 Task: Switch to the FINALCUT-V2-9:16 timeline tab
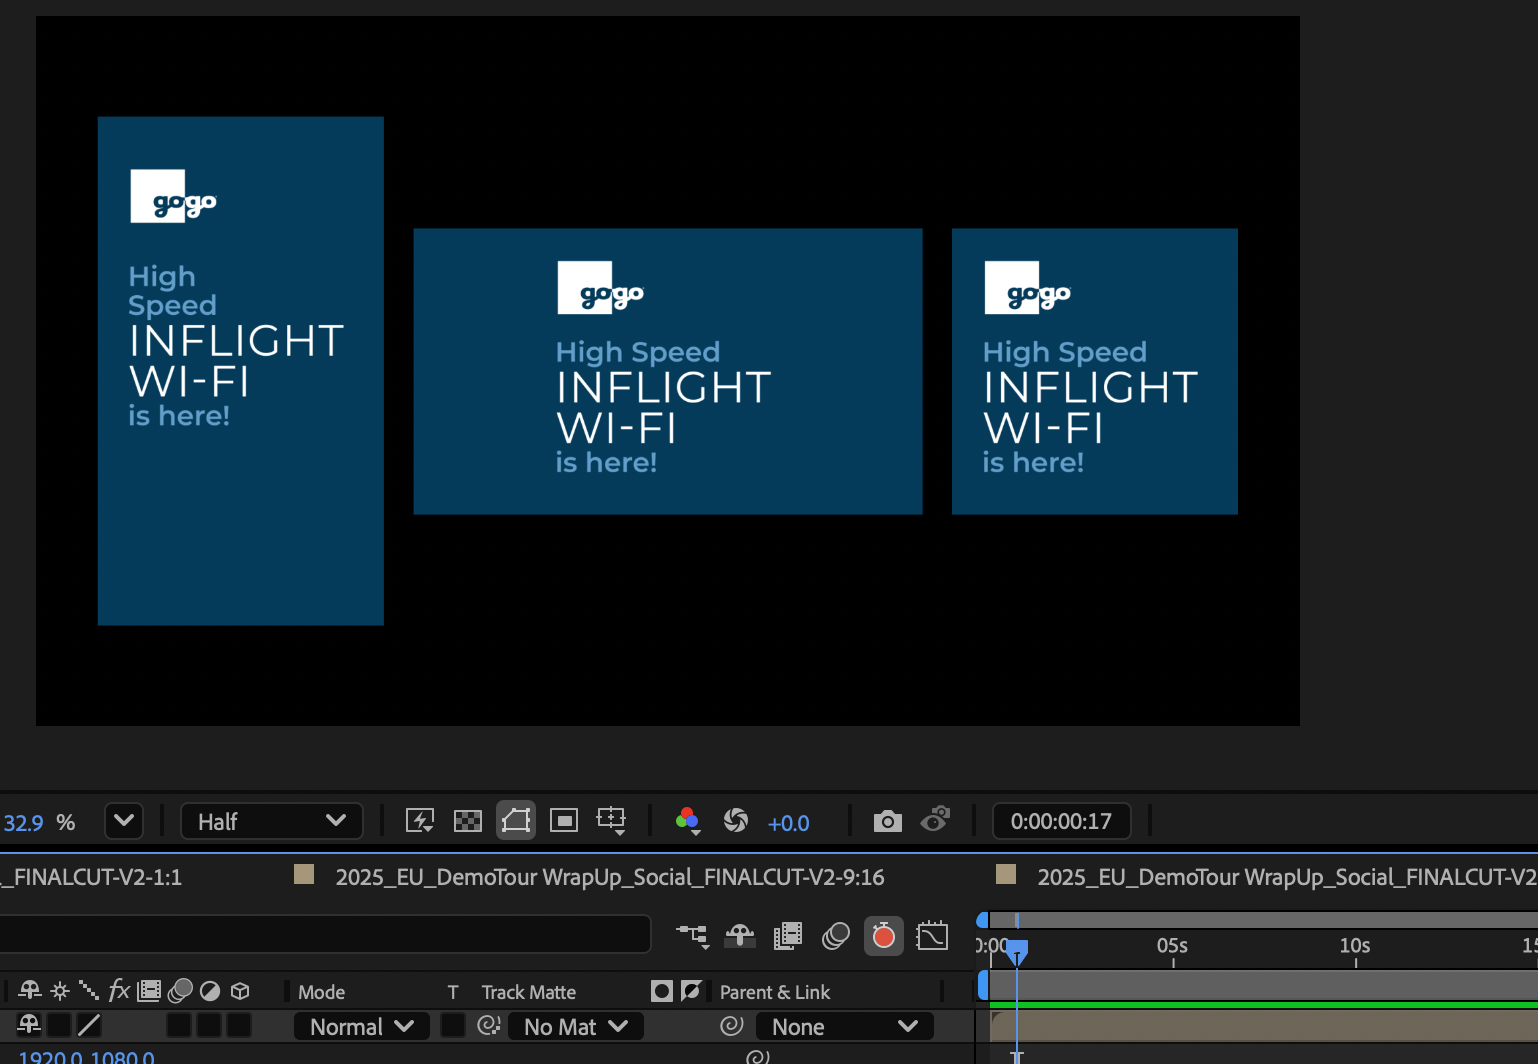pos(610,877)
